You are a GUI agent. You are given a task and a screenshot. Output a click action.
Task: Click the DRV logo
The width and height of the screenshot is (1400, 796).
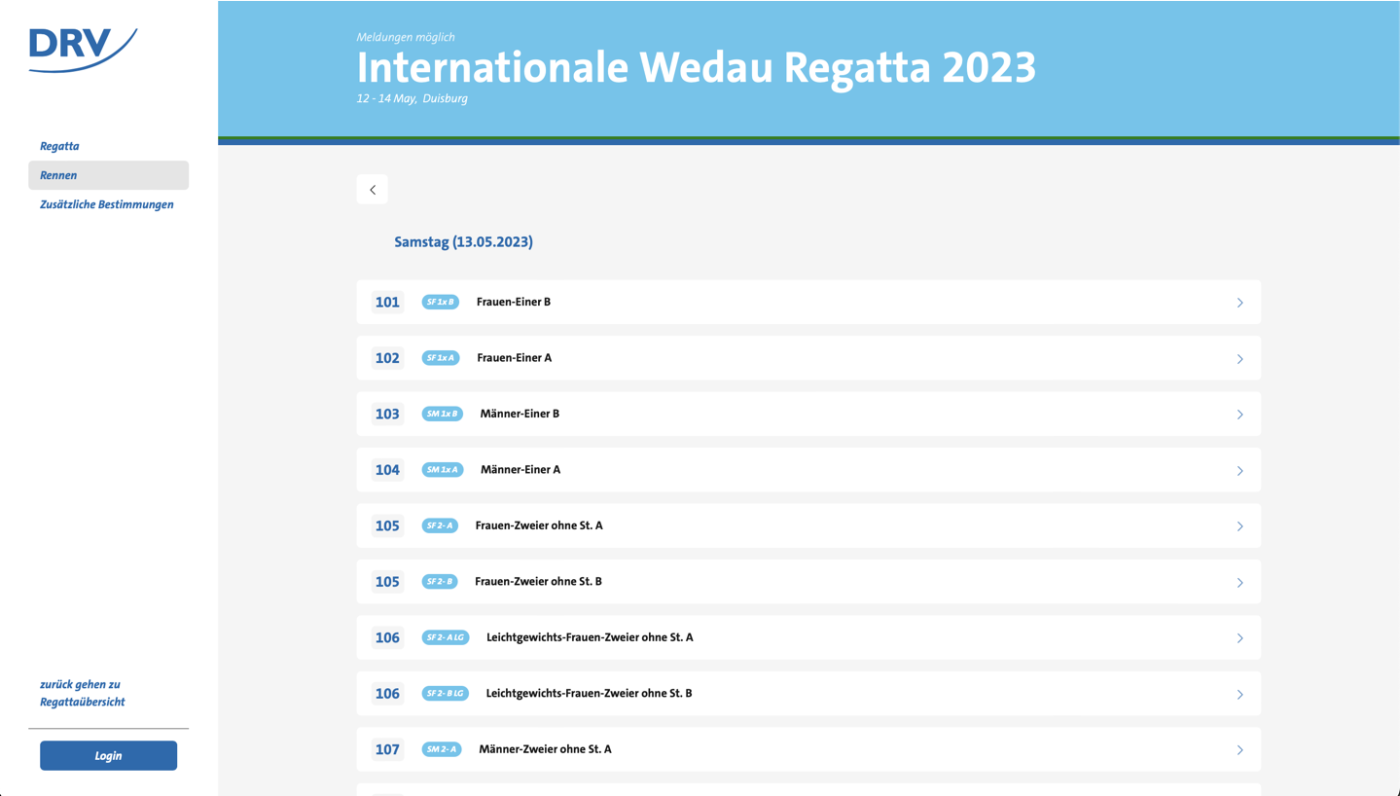click(x=83, y=49)
